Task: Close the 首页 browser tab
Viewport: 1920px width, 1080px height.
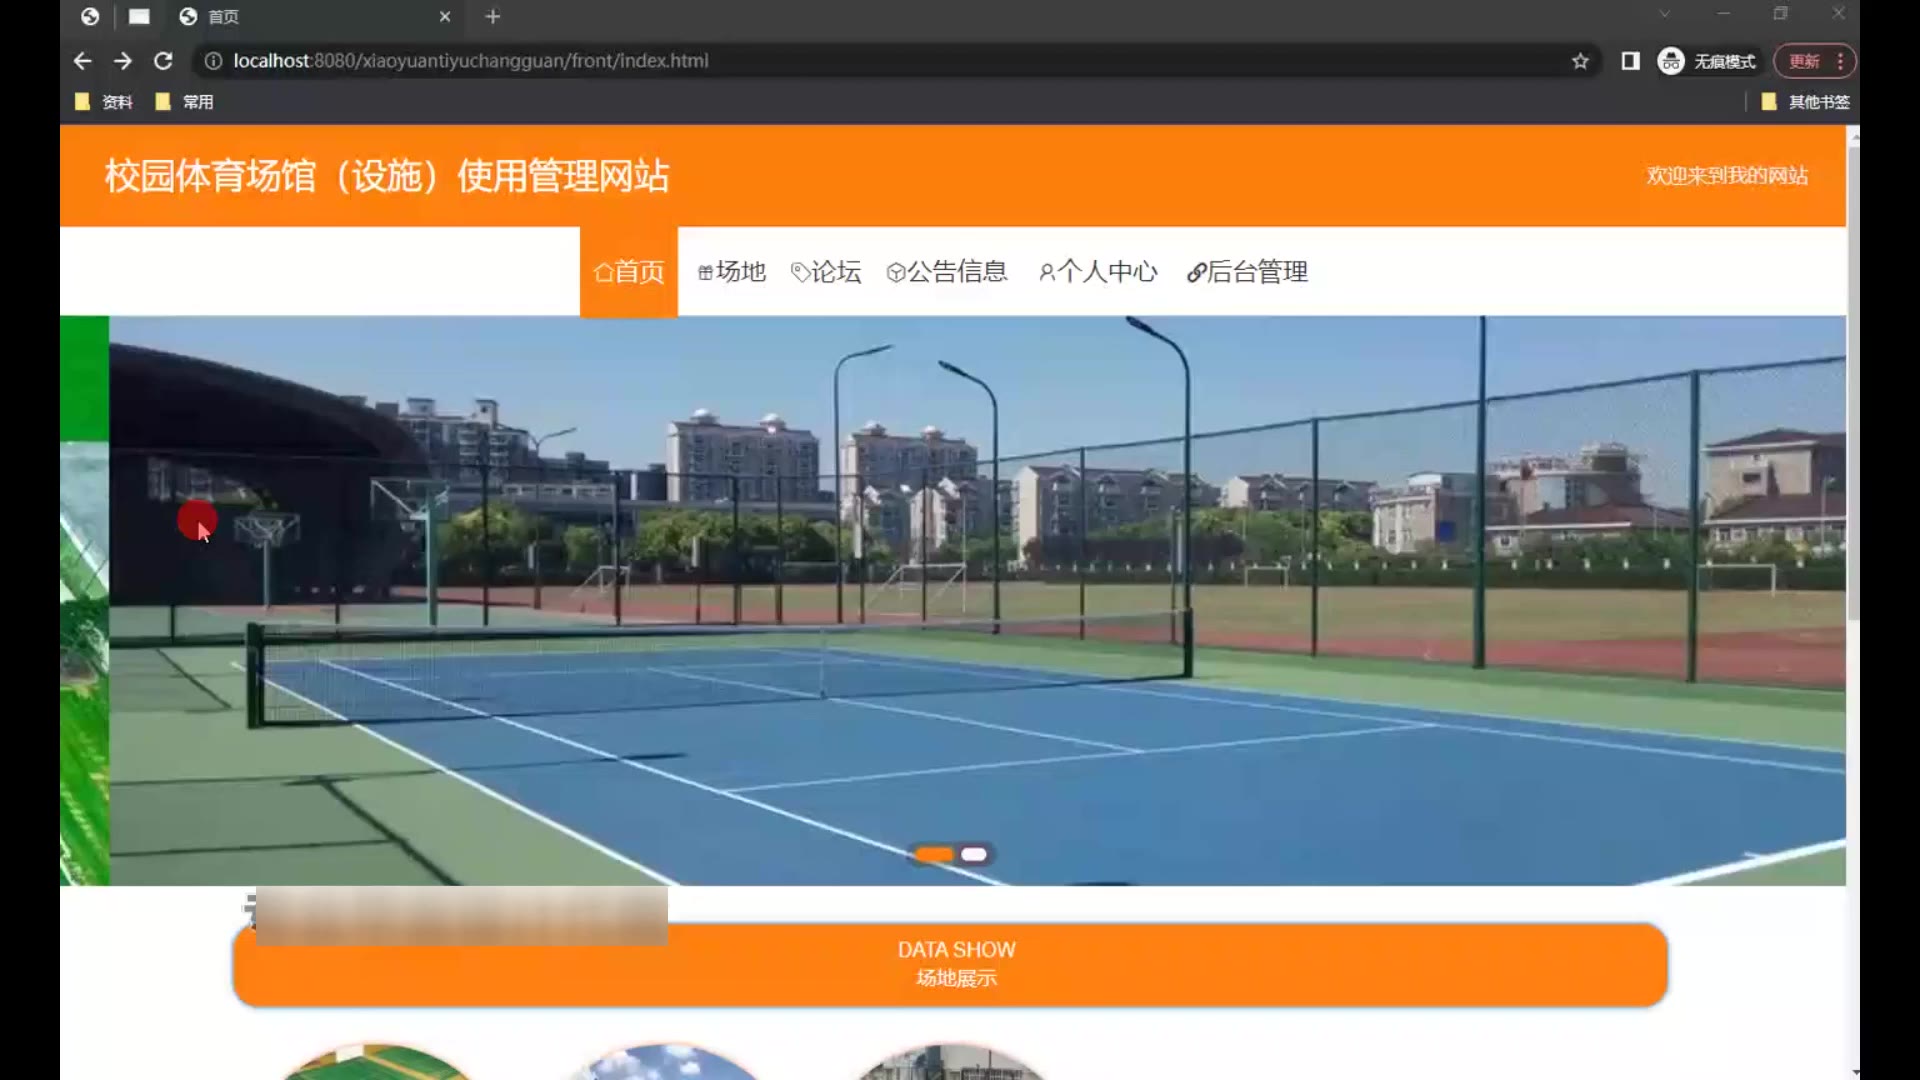Action: (445, 16)
